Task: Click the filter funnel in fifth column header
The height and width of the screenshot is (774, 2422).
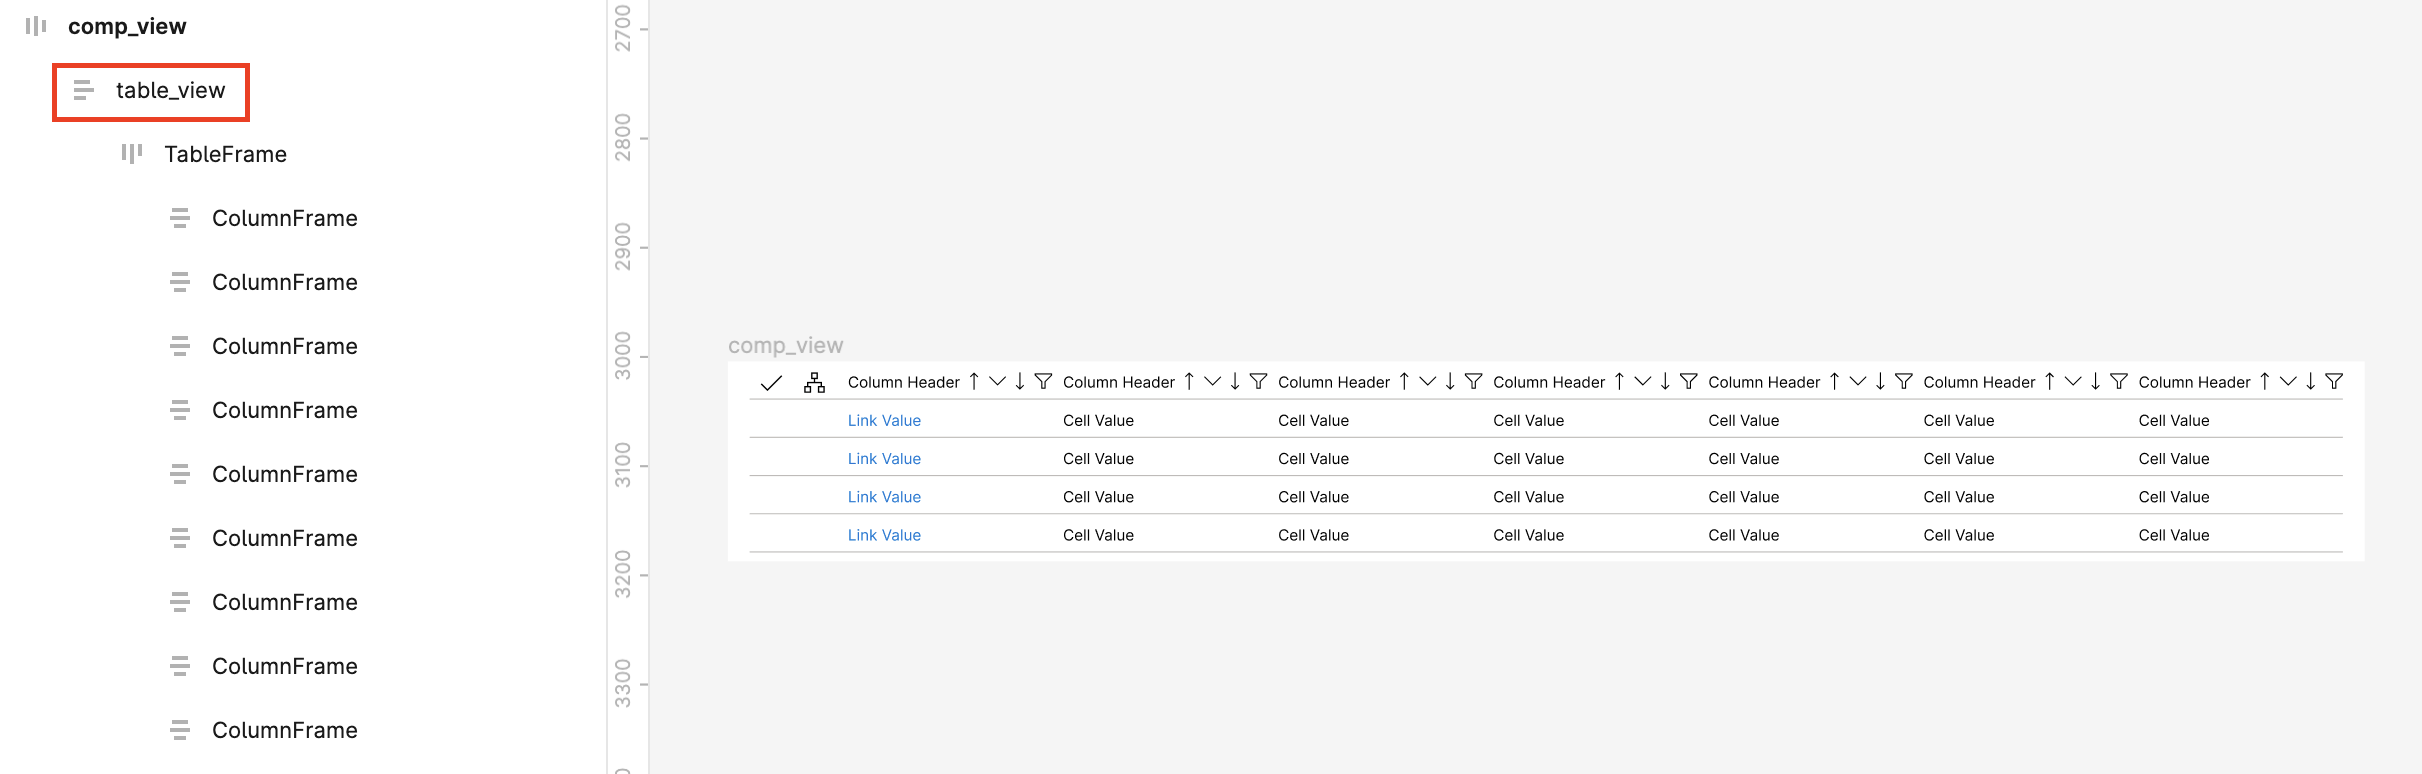Action: [x=1904, y=381]
